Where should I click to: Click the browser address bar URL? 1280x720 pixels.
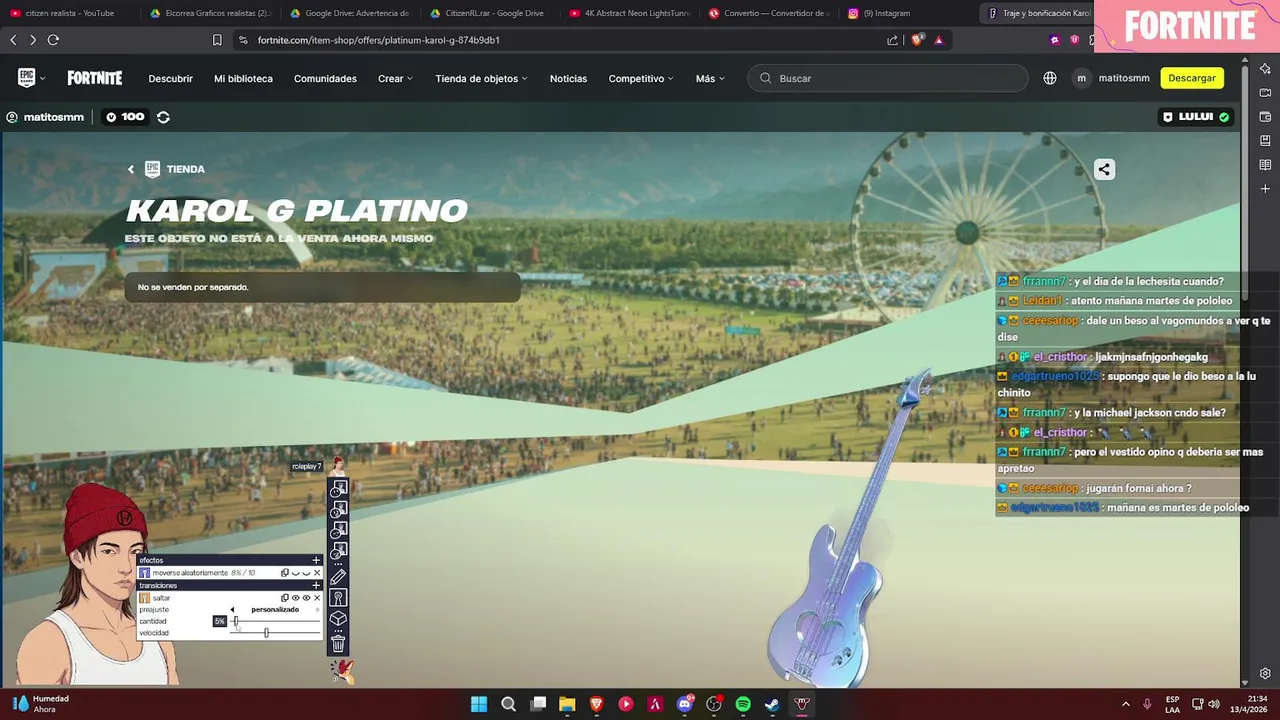(x=378, y=40)
